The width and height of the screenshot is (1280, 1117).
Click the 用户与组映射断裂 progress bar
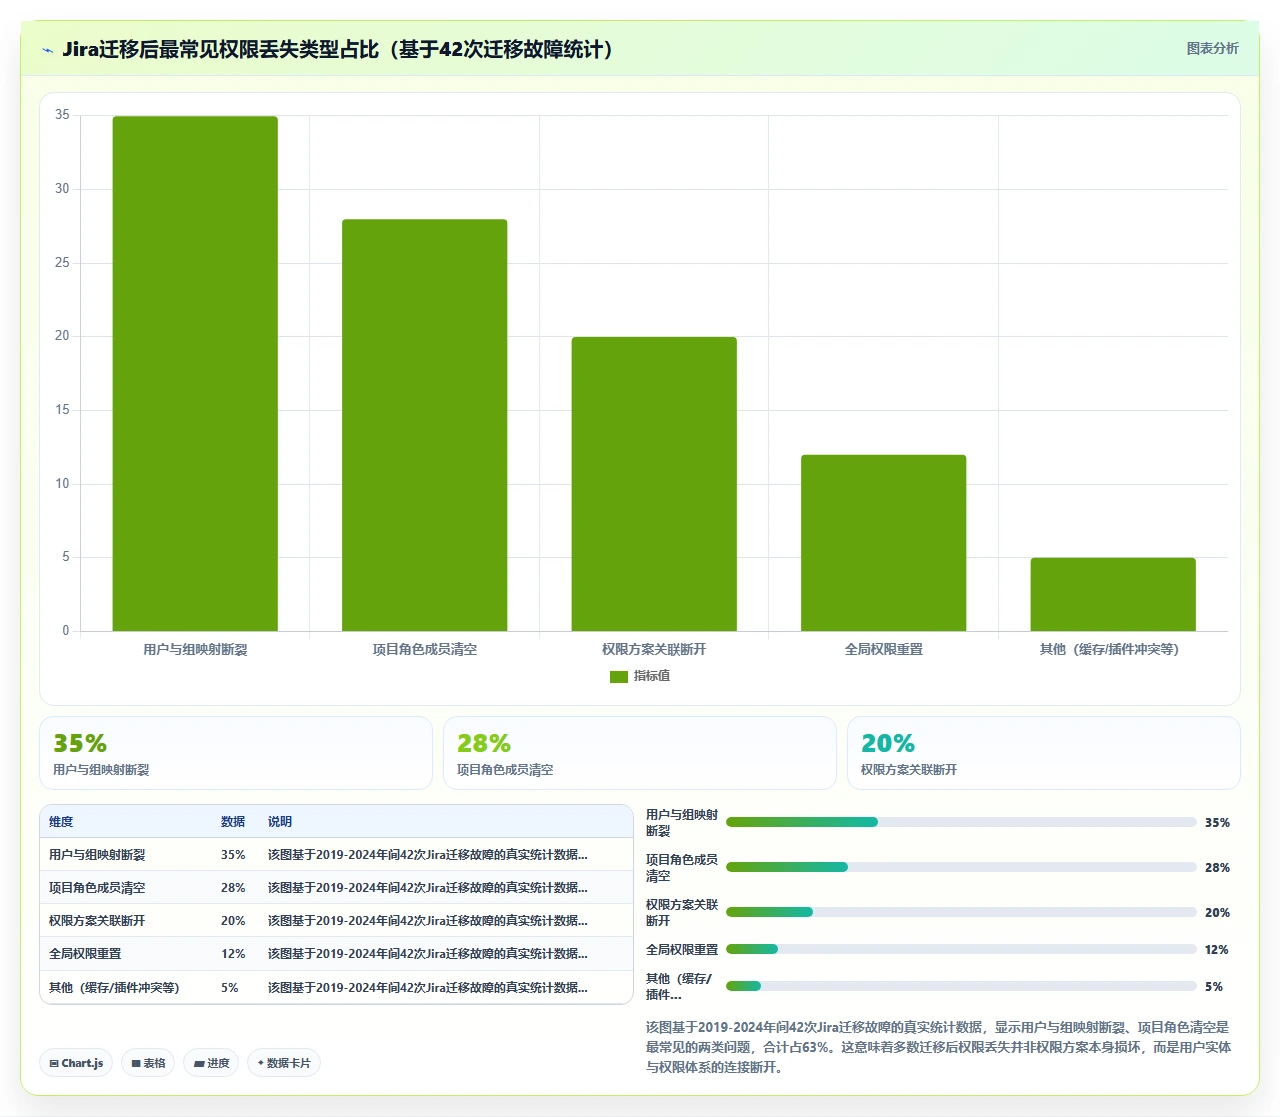[x=961, y=822]
